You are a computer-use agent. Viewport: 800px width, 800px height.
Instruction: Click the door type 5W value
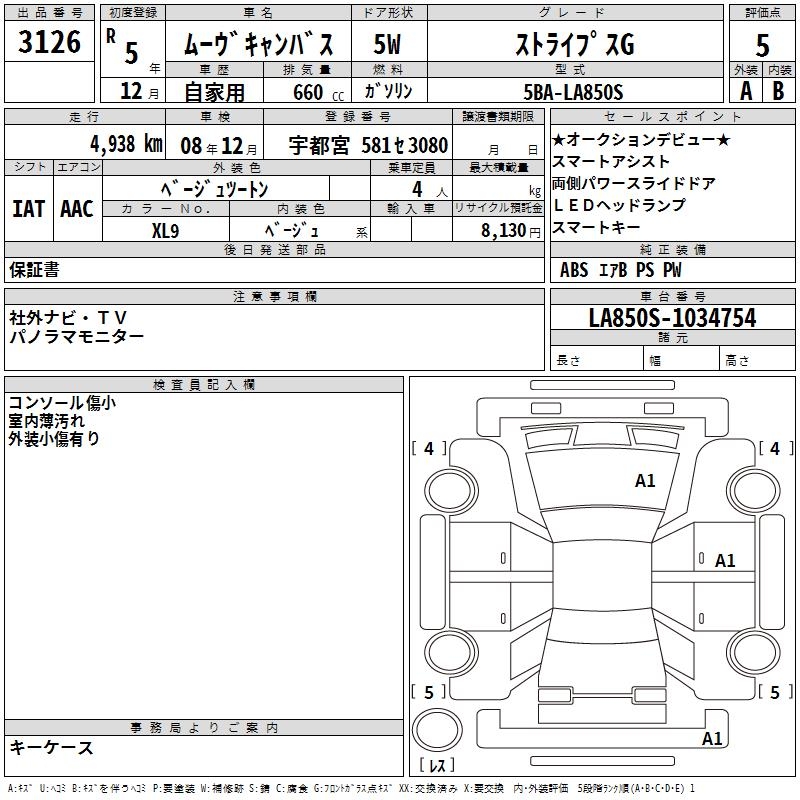click(x=387, y=44)
